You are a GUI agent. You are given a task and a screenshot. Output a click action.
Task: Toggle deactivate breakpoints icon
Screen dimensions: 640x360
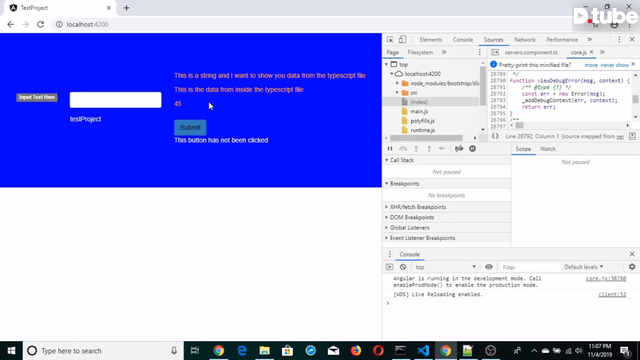[459, 149]
